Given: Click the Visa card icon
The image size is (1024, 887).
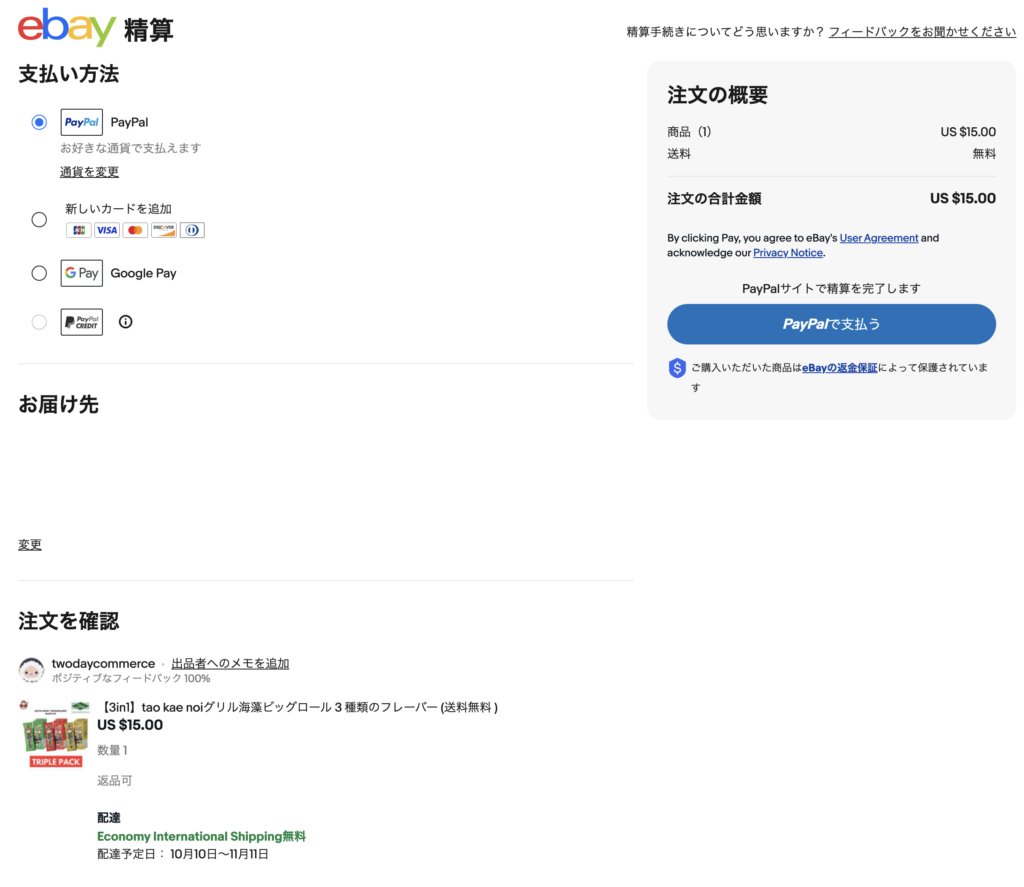Looking at the screenshot, I should click(x=107, y=230).
